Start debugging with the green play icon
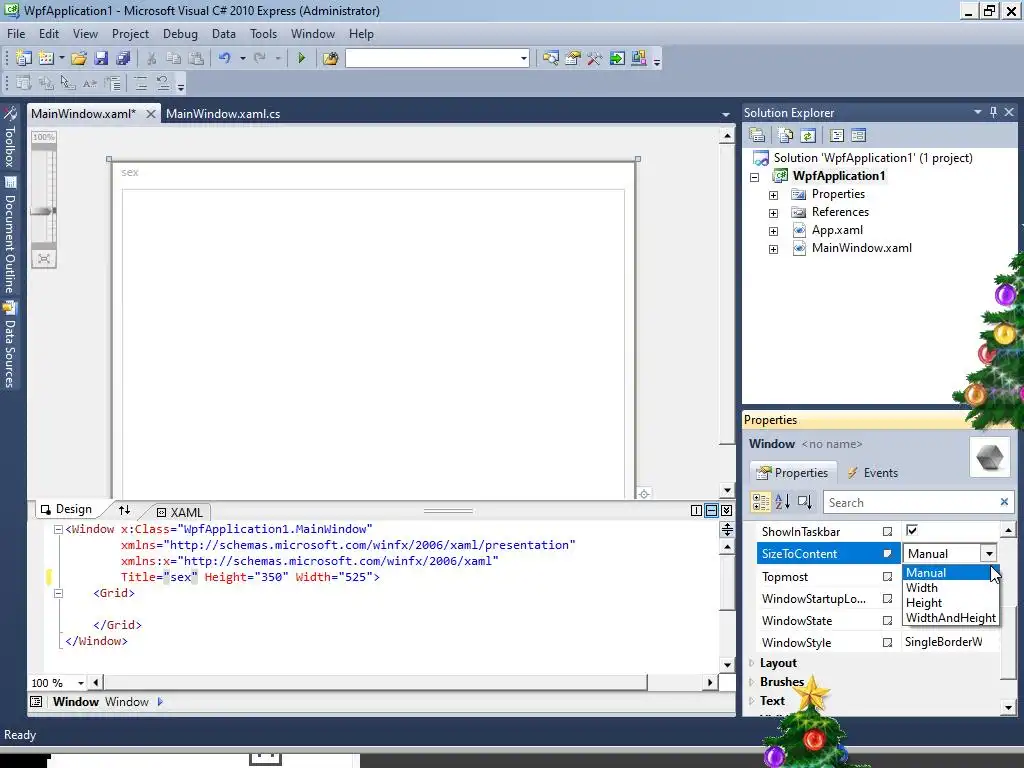The width and height of the screenshot is (1024, 768). pos(301,59)
